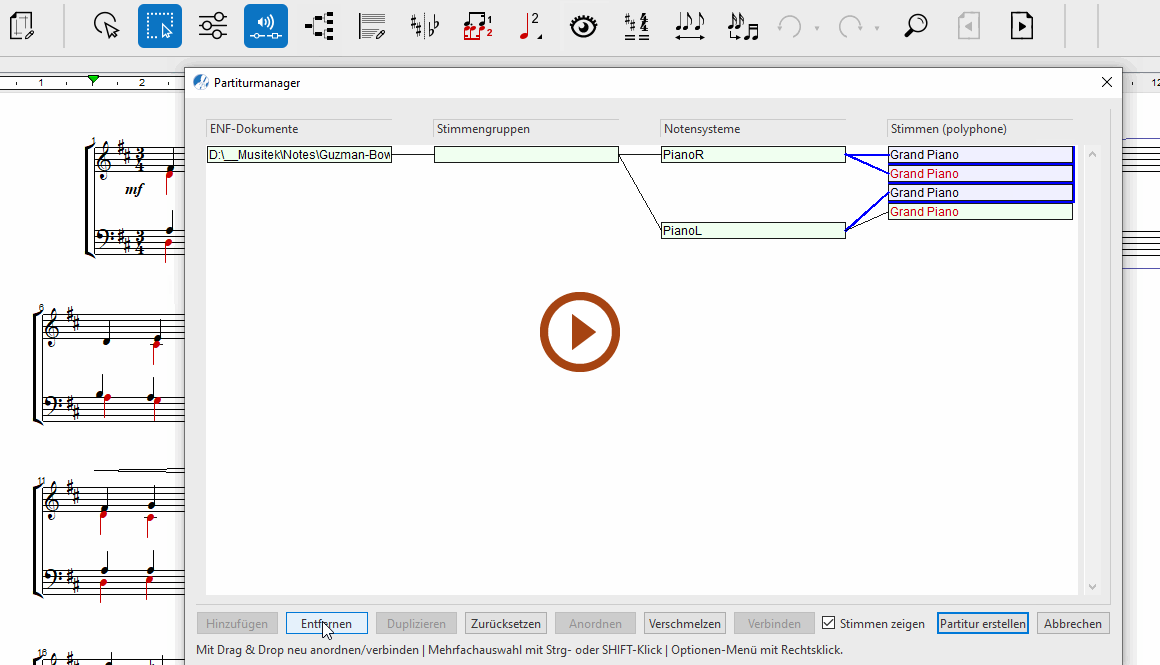Screen dimensions: 1160x665
Task: Open the undo history dropdown arrow
Action: point(817,28)
